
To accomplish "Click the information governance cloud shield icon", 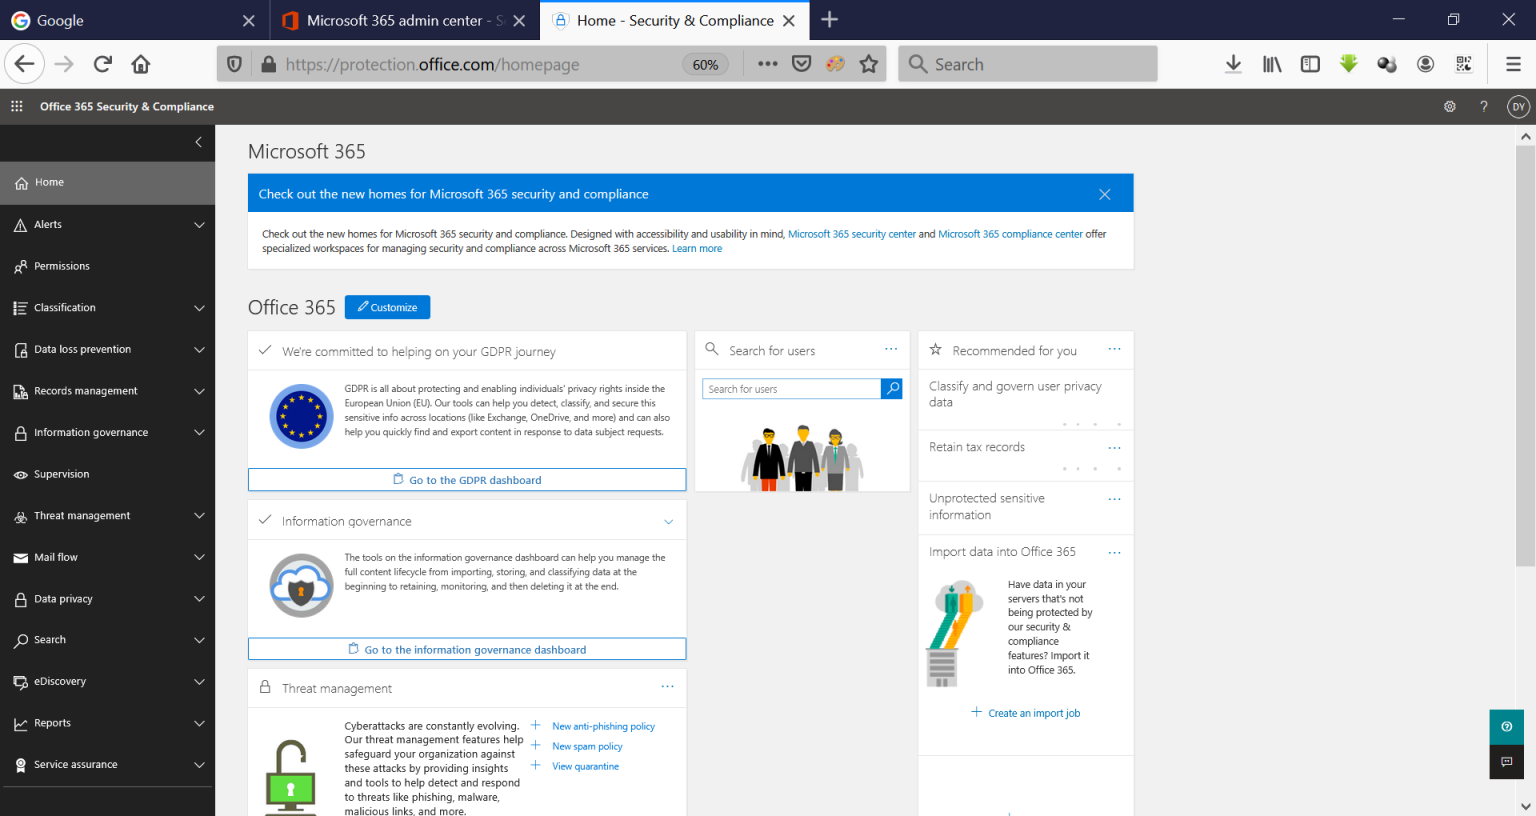I will 301,586.
